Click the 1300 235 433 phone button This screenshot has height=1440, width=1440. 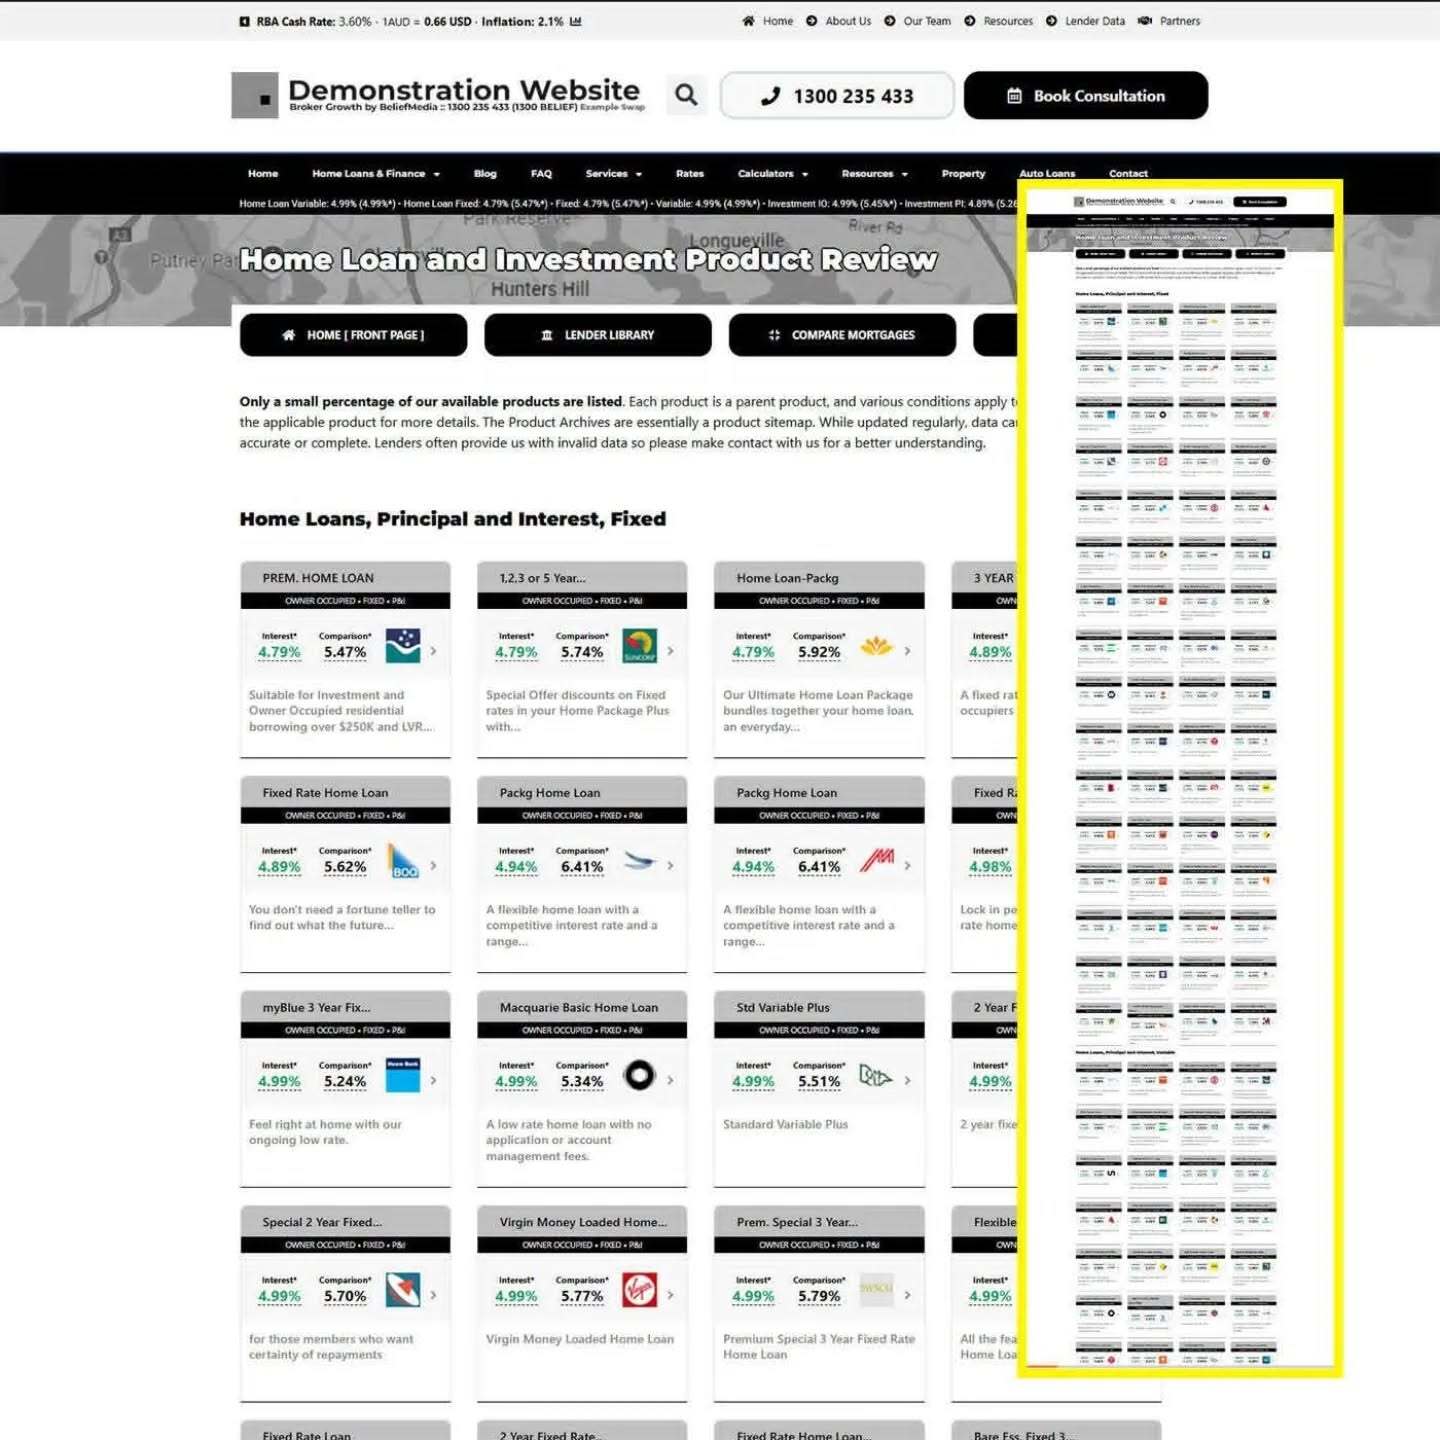point(837,96)
